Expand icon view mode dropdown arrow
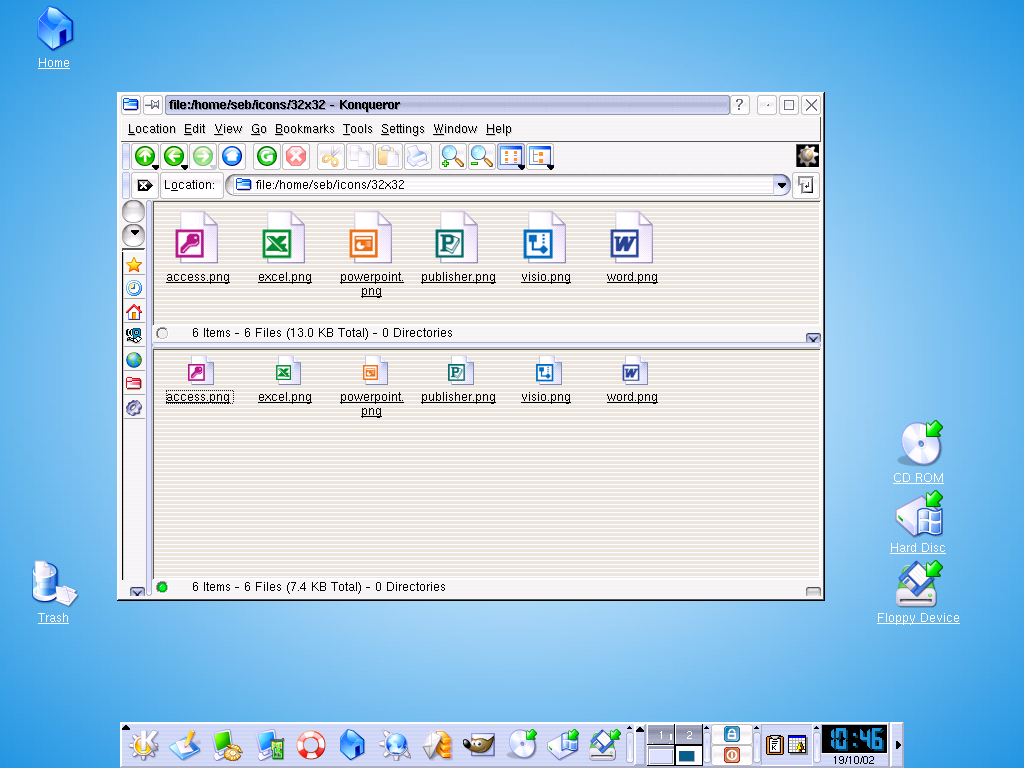This screenshot has width=1024, height=768. click(521, 167)
